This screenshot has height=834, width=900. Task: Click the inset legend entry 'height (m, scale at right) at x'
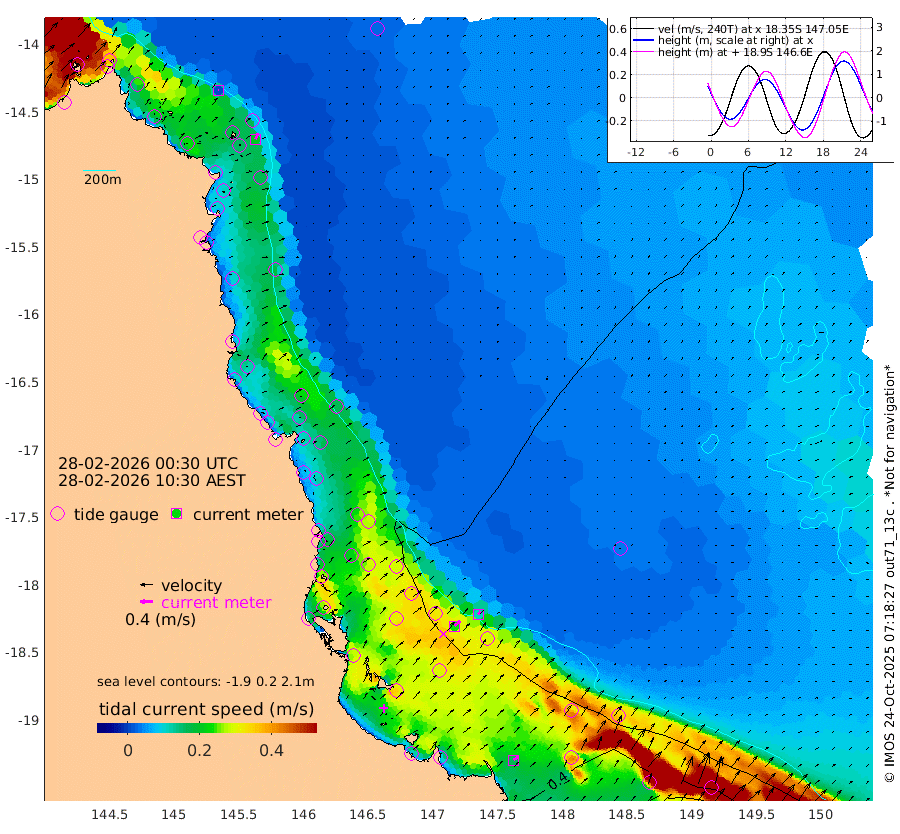(735, 40)
